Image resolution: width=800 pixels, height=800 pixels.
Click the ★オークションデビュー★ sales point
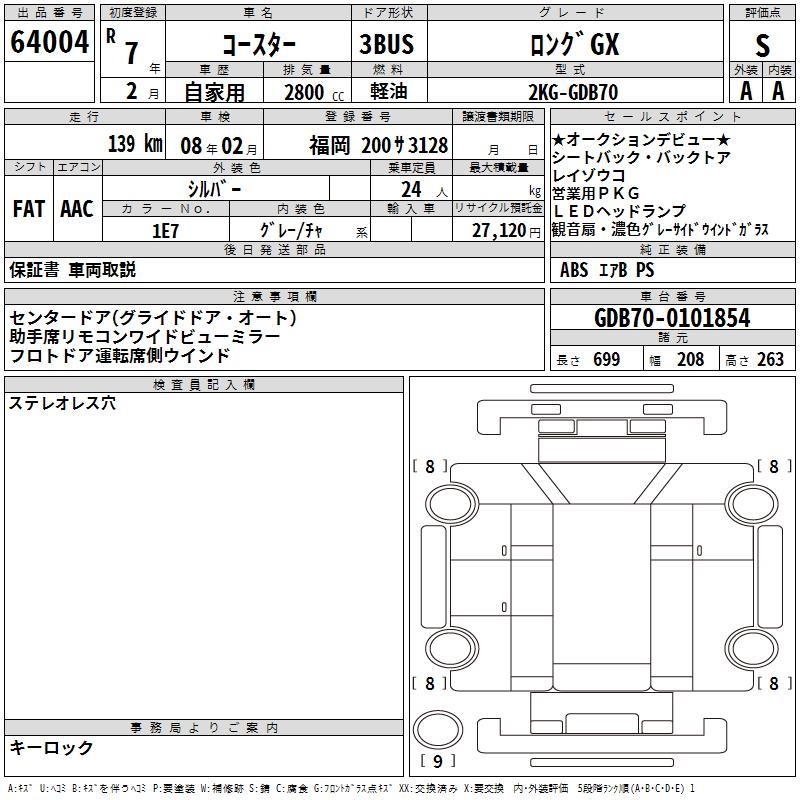coord(641,139)
